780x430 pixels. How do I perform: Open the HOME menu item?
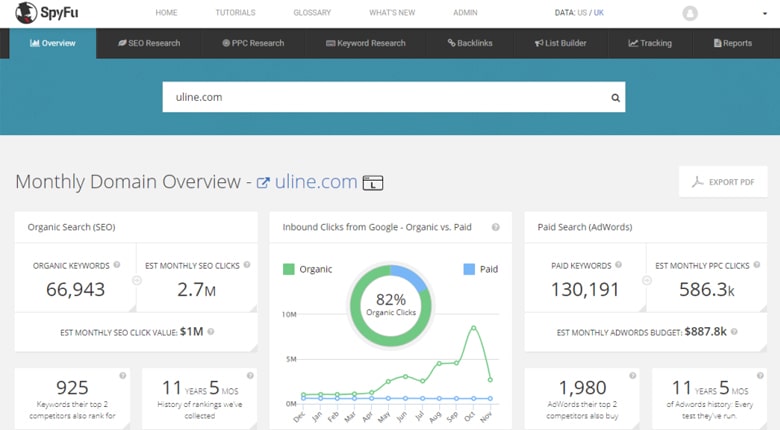point(166,12)
